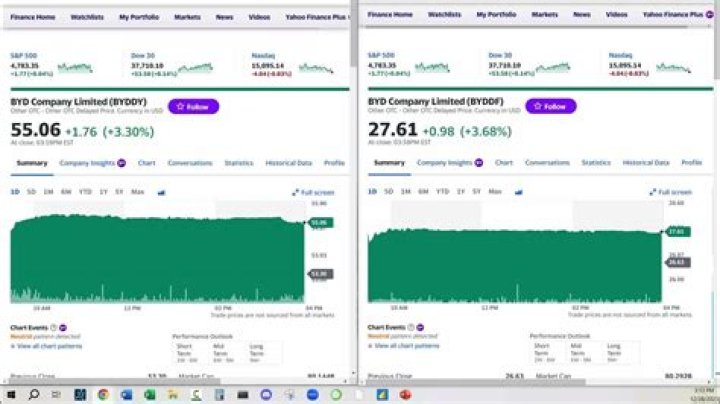Select 5Y chart range for BYDDF
Image resolution: width=720 pixels, height=404 pixels.
[477, 191]
